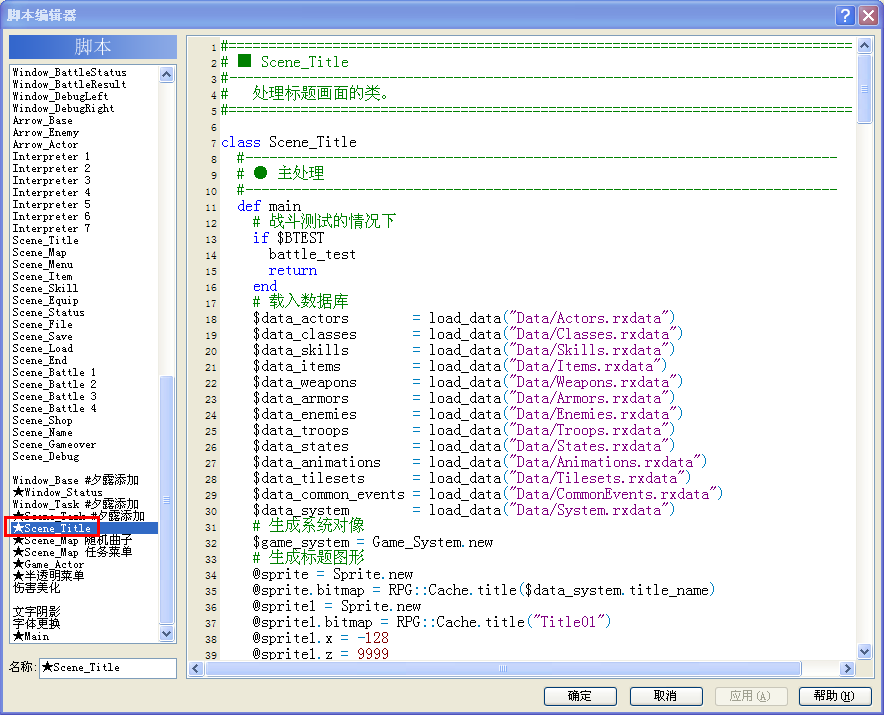Select Scene_Title without the star prefix
The height and width of the screenshot is (715, 884).
click(46, 240)
